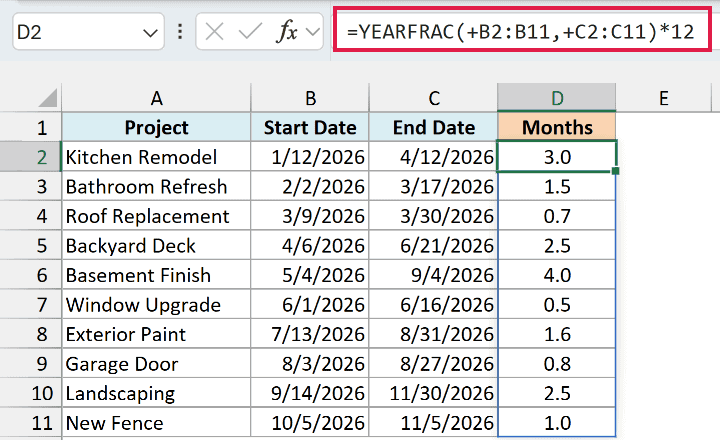The image size is (720, 440).
Task: Click the Name Box showing D2
Action: [x=88, y=32]
